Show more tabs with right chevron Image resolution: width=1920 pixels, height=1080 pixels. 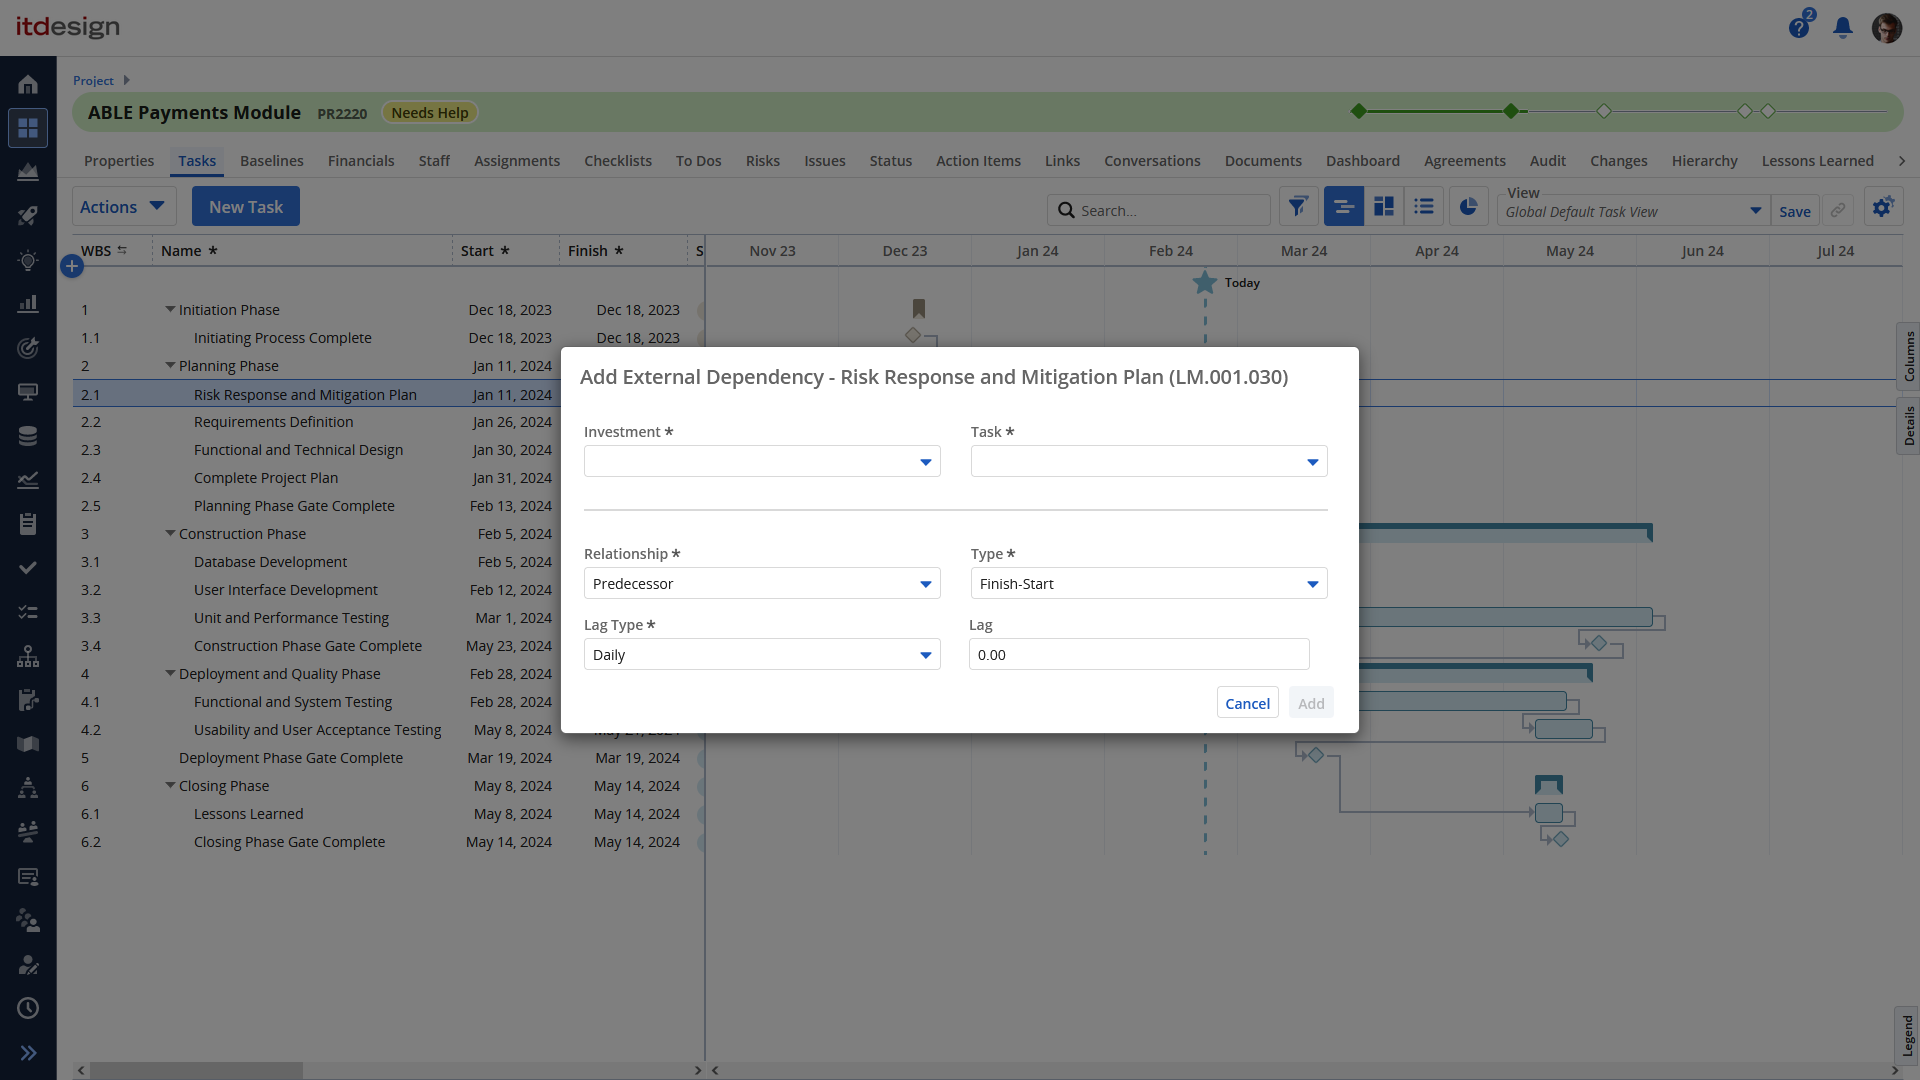pos(1902,161)
